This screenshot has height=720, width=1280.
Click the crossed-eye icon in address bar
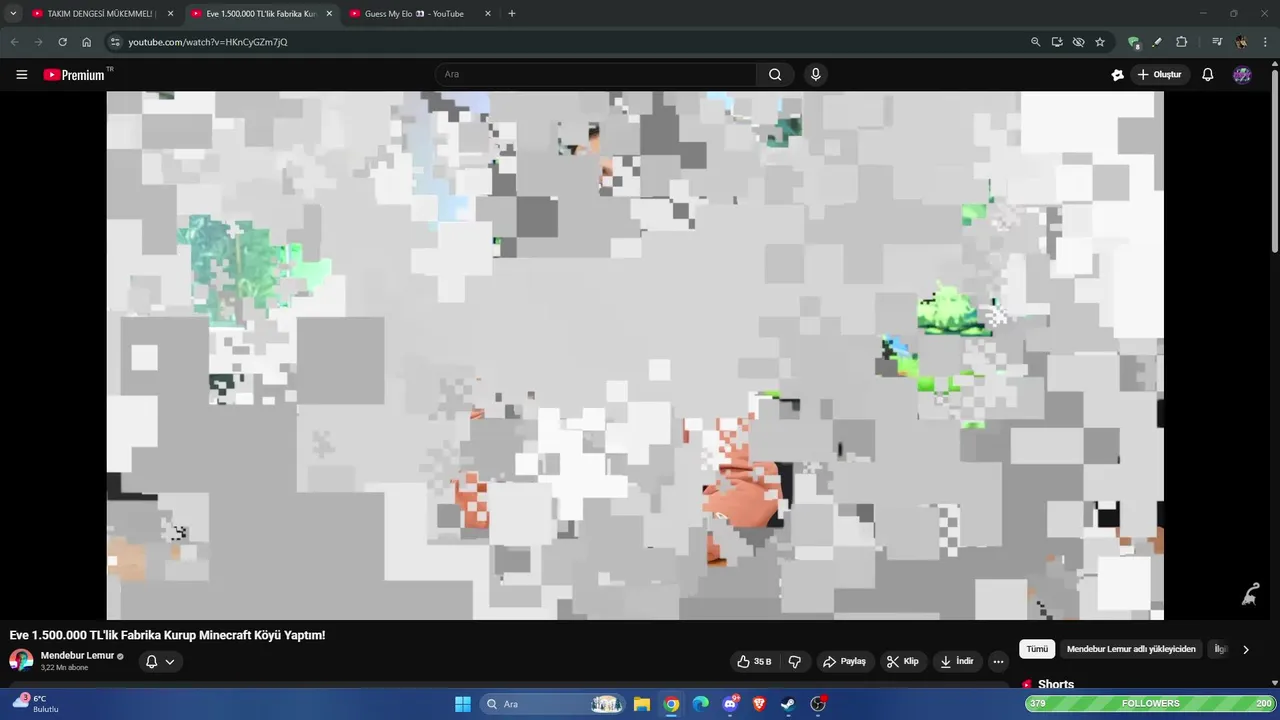pos(1078,42)
